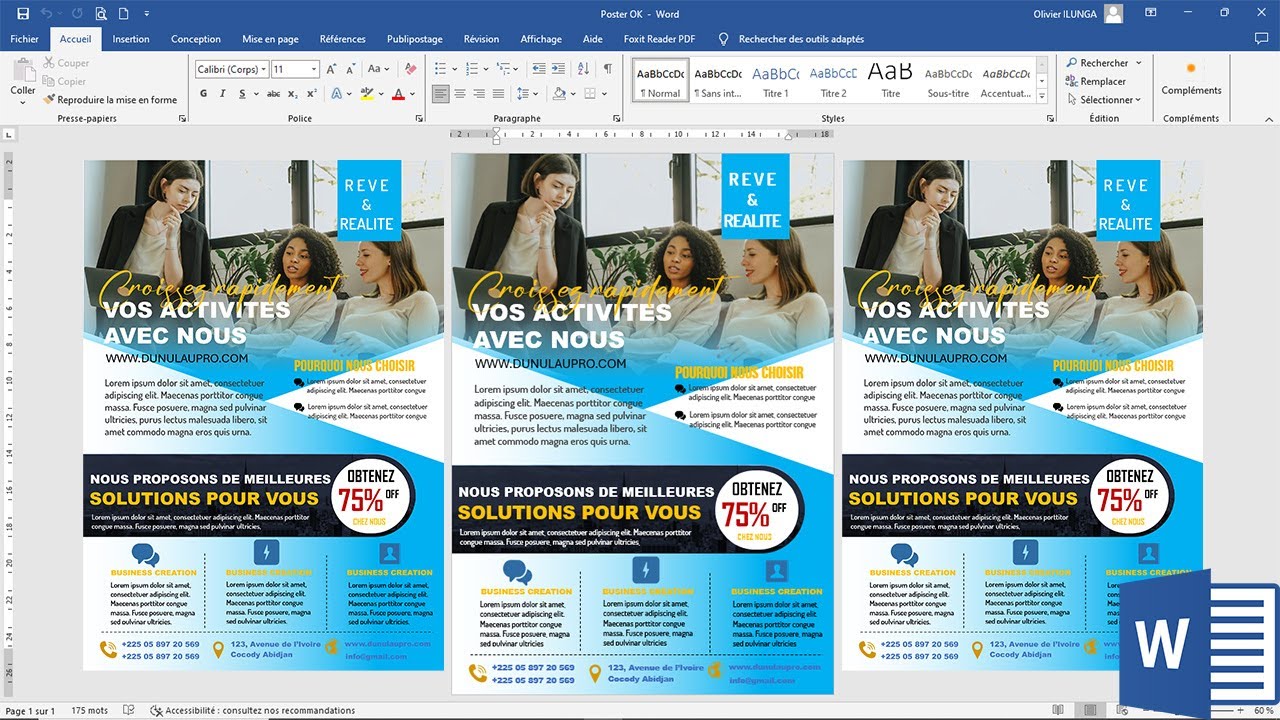Click the sort A-Z icon

coord(585,69)
